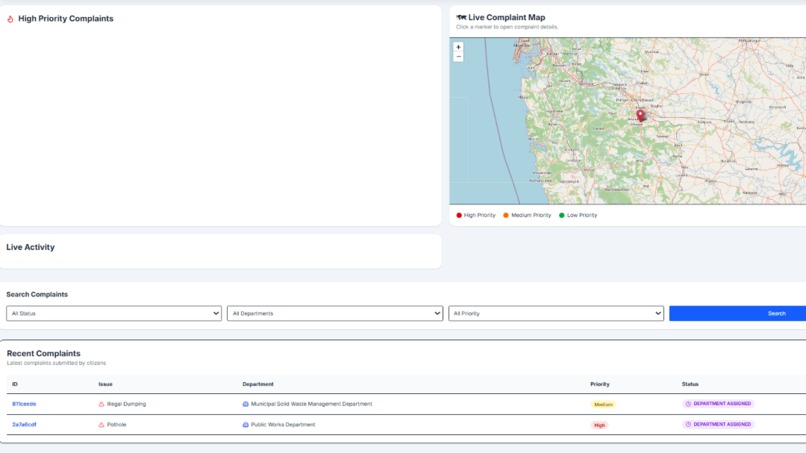Image resolution: width=806 pixels, height=453 pixels.
Task: Click the clock icon in the 8f1ceede row status badge
Action: click(x=688, y=404)
